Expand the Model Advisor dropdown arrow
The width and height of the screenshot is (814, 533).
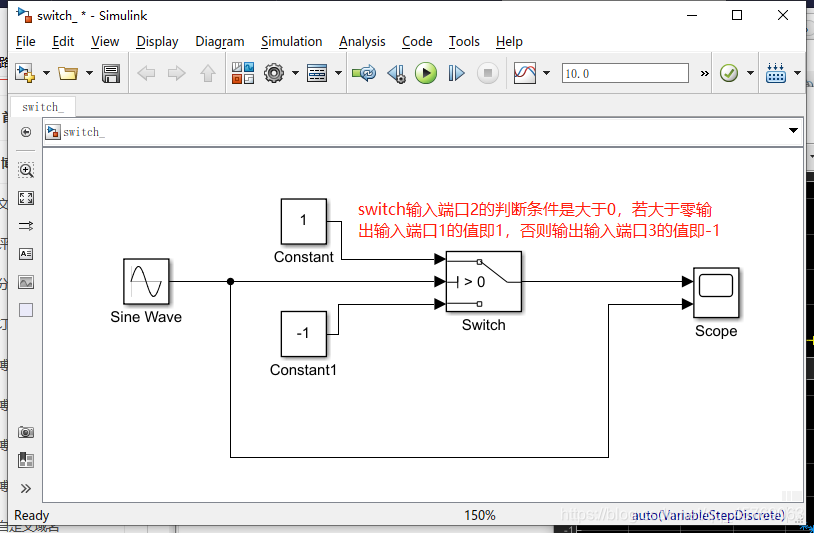(750, 73)
